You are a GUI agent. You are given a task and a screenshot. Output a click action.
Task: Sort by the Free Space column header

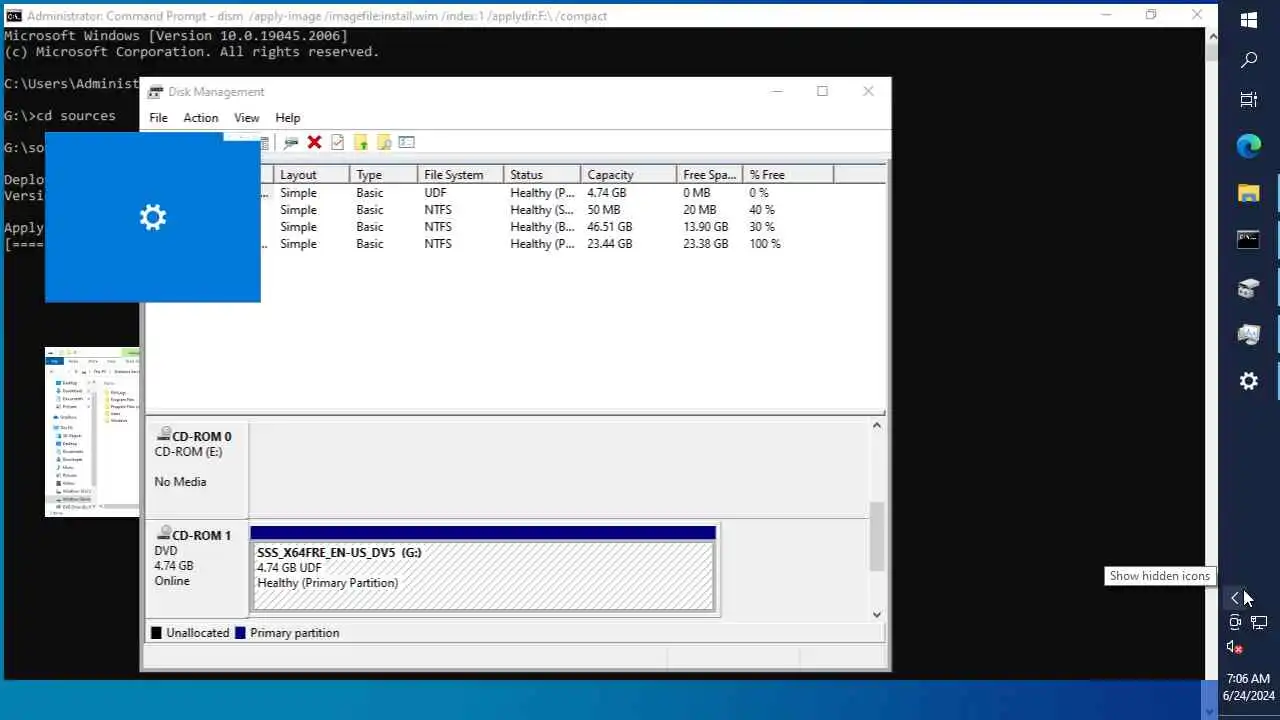[x=710, y=175]
